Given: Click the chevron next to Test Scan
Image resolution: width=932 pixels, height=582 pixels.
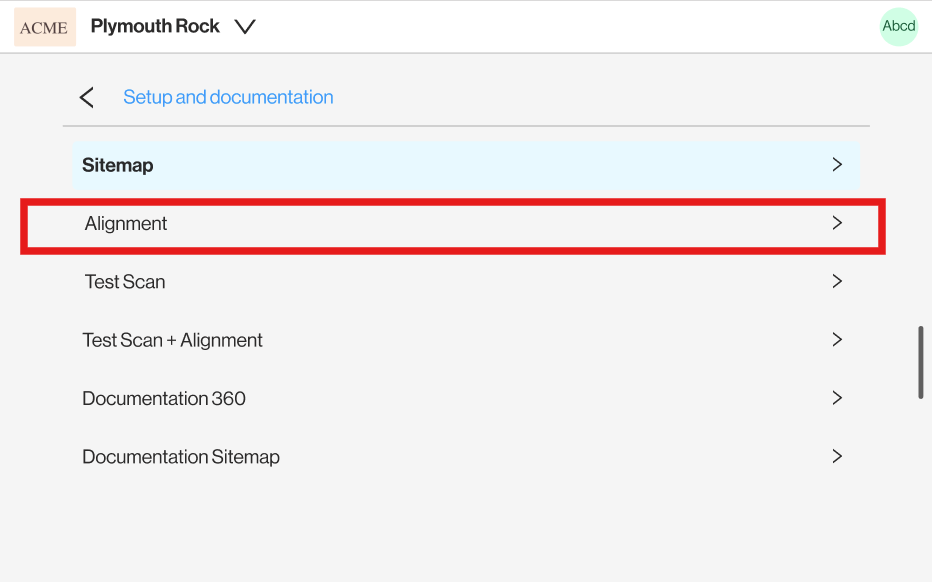Looking at the screenshot, I should [x=837, y=281].
